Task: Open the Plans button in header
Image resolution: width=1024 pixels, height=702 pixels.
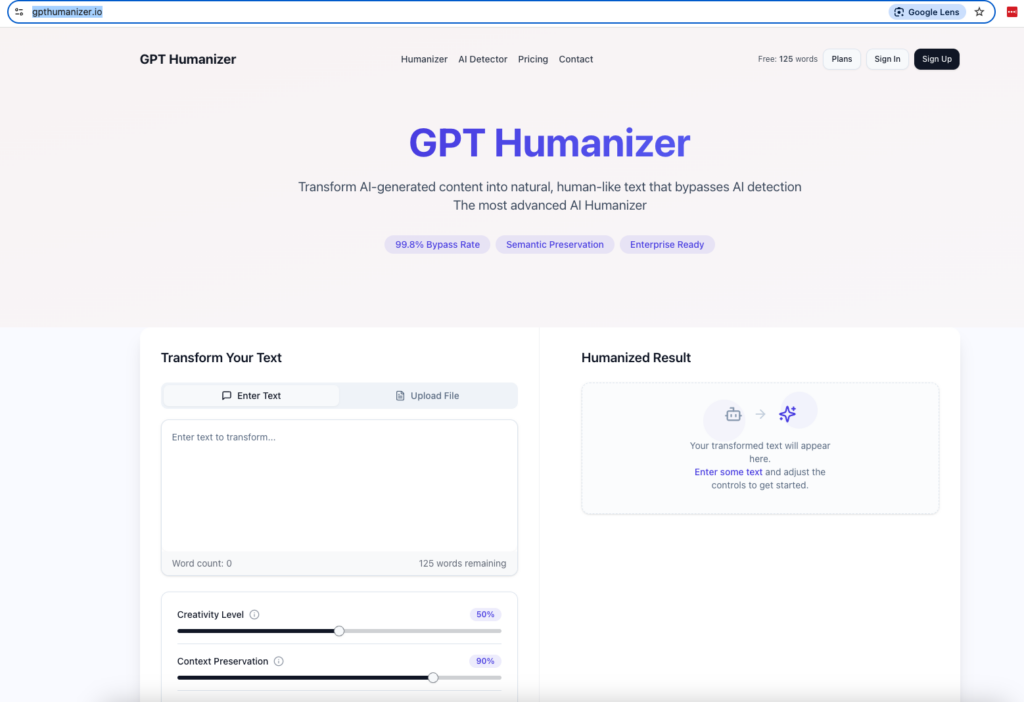Action: [842, 59]
